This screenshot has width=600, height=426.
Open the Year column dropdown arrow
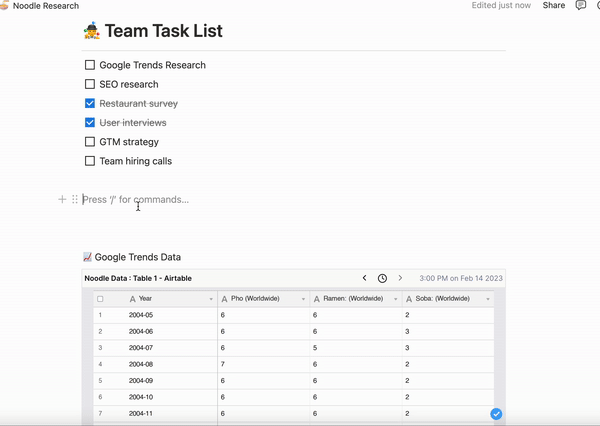click(211, 299)
